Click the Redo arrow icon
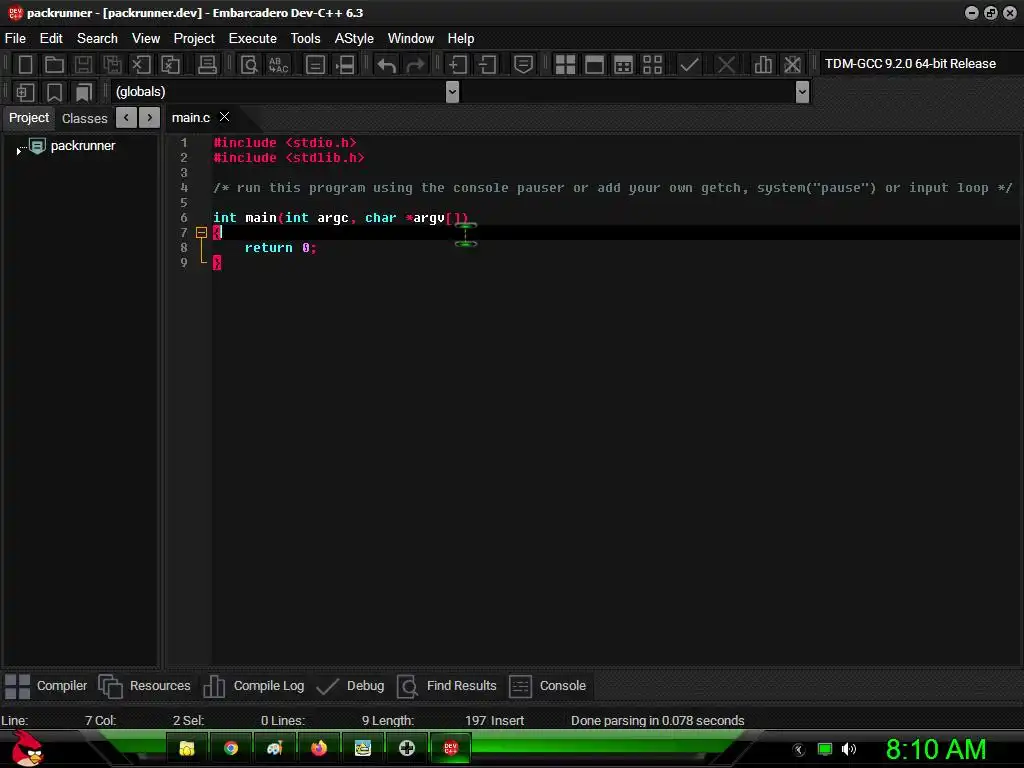The image size is (1024, 768). click(415, 64)
